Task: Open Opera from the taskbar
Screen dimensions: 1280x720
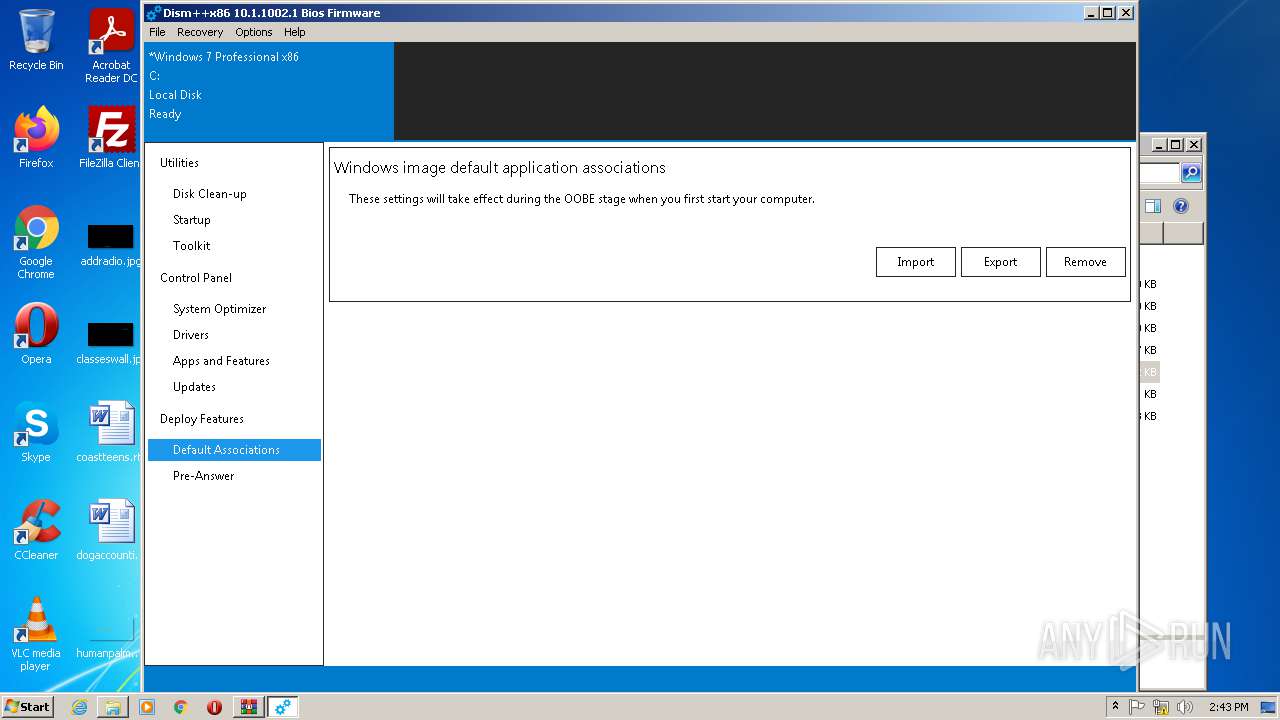Action: 214,707
